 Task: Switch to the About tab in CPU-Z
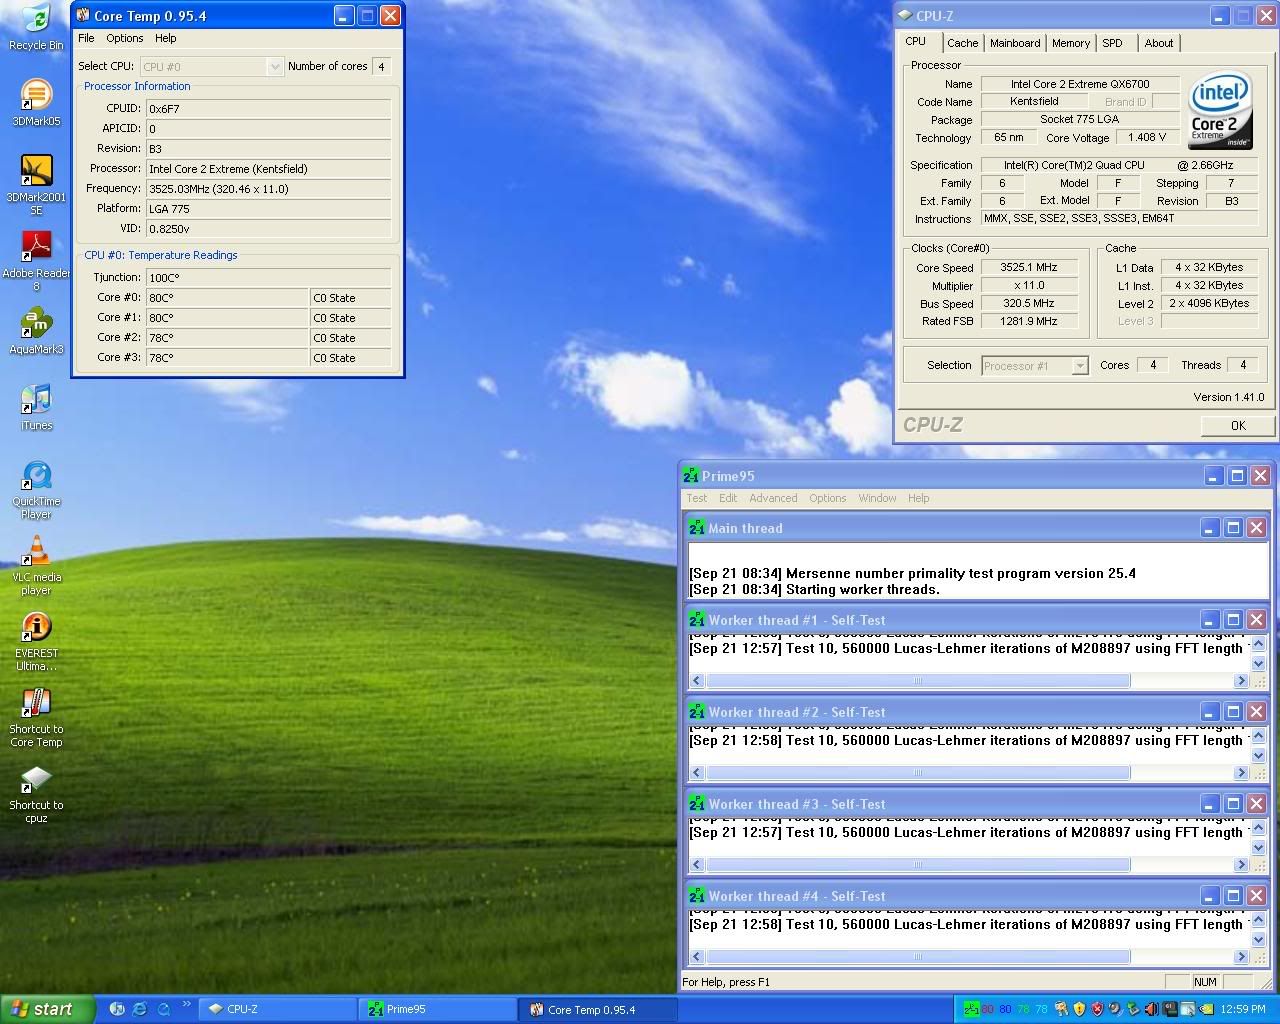pos(1159,43)
